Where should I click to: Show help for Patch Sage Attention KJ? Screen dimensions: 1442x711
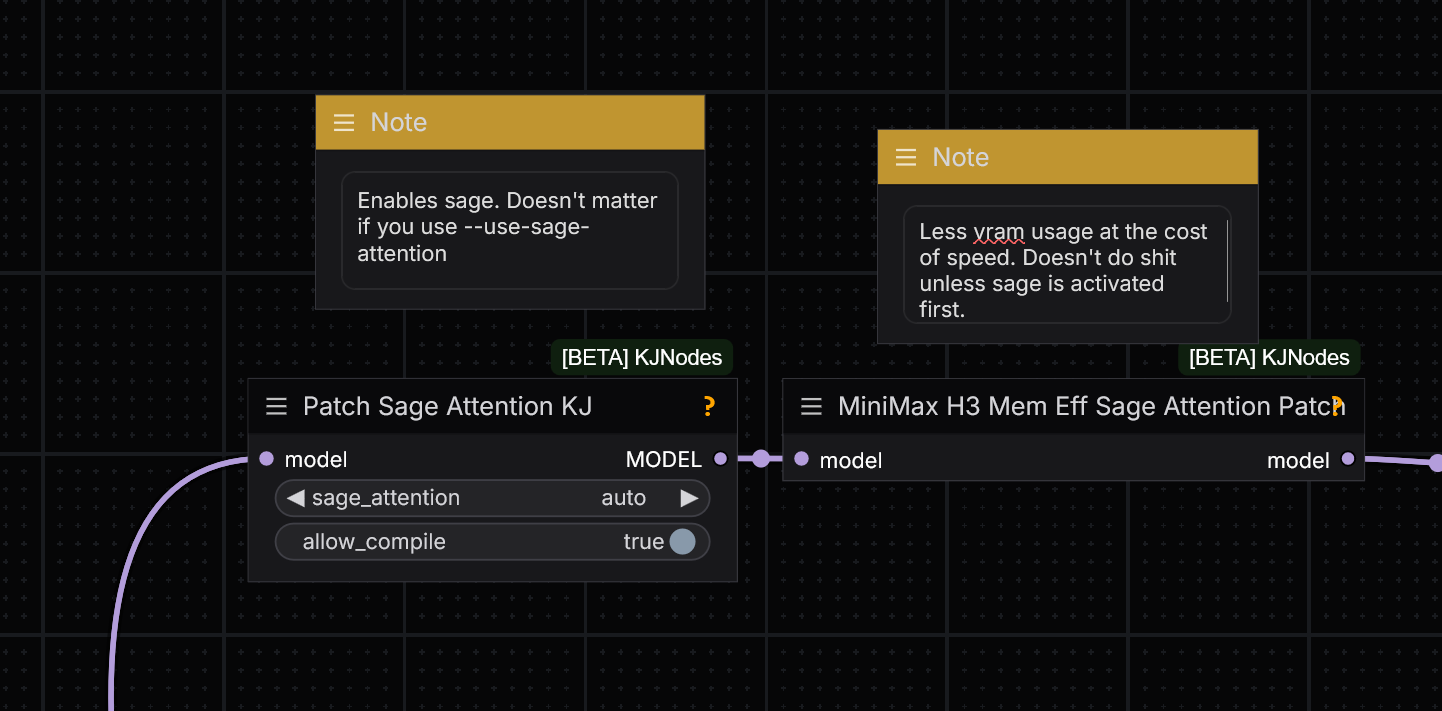709,406
